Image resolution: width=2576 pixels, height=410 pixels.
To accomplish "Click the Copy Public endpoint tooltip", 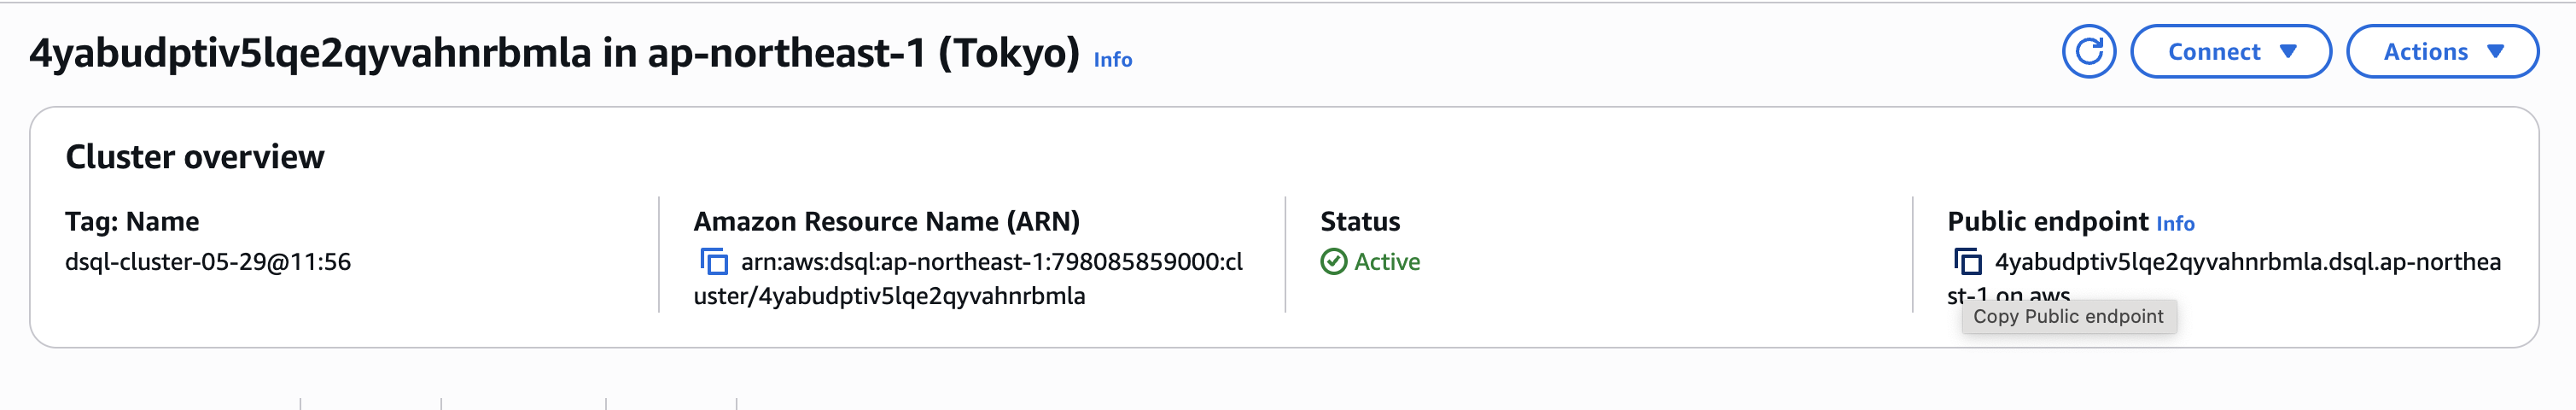I will click(2068, 317).
